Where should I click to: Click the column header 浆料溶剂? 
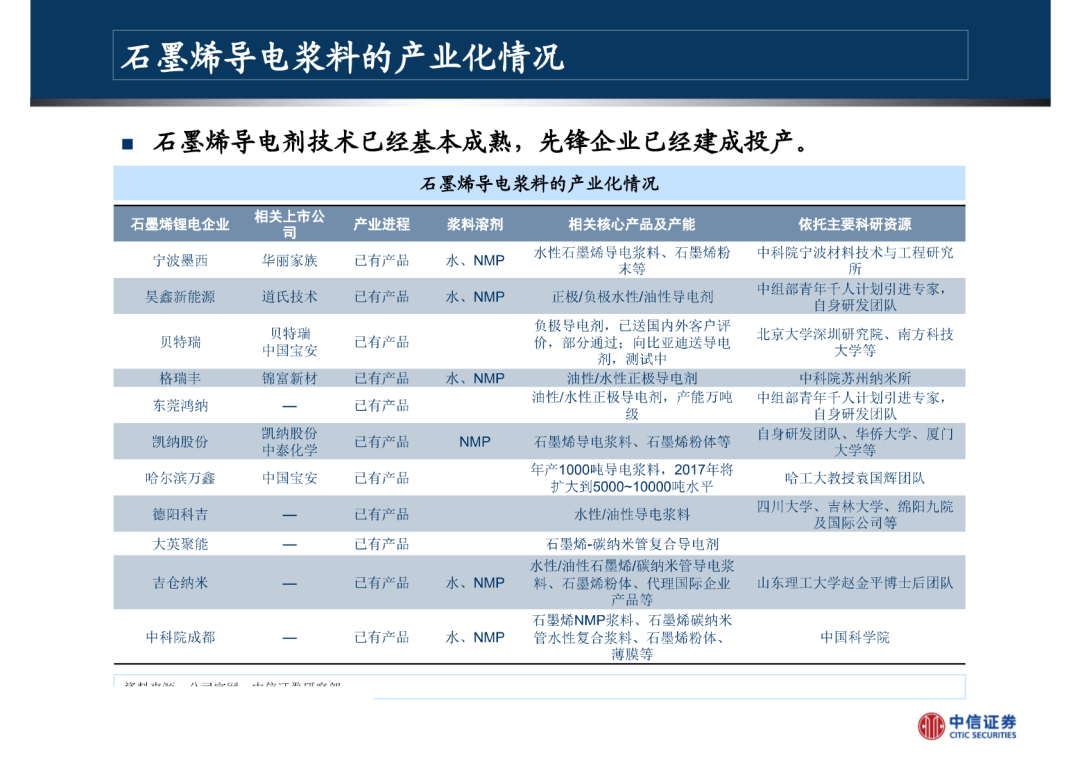(475, 225)
